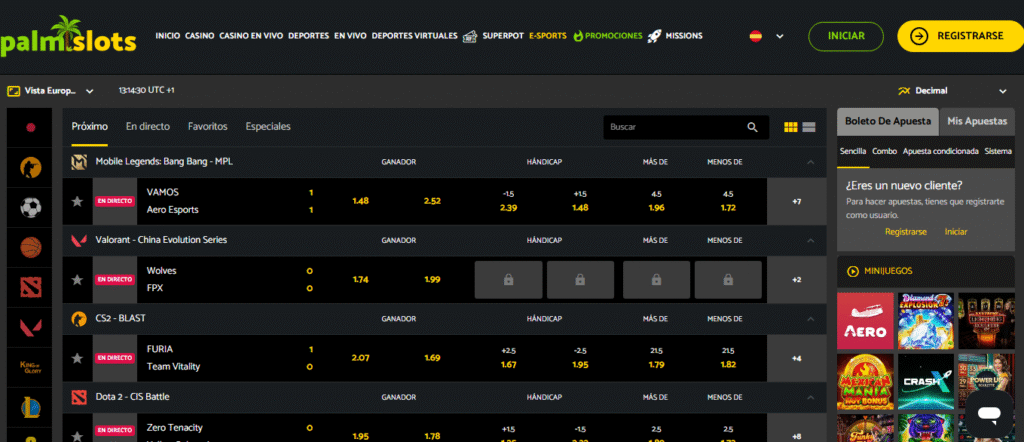Collapse the Mobile Legends MPL section
Screen dimensions: 1024x442
(x=810, y=162)
